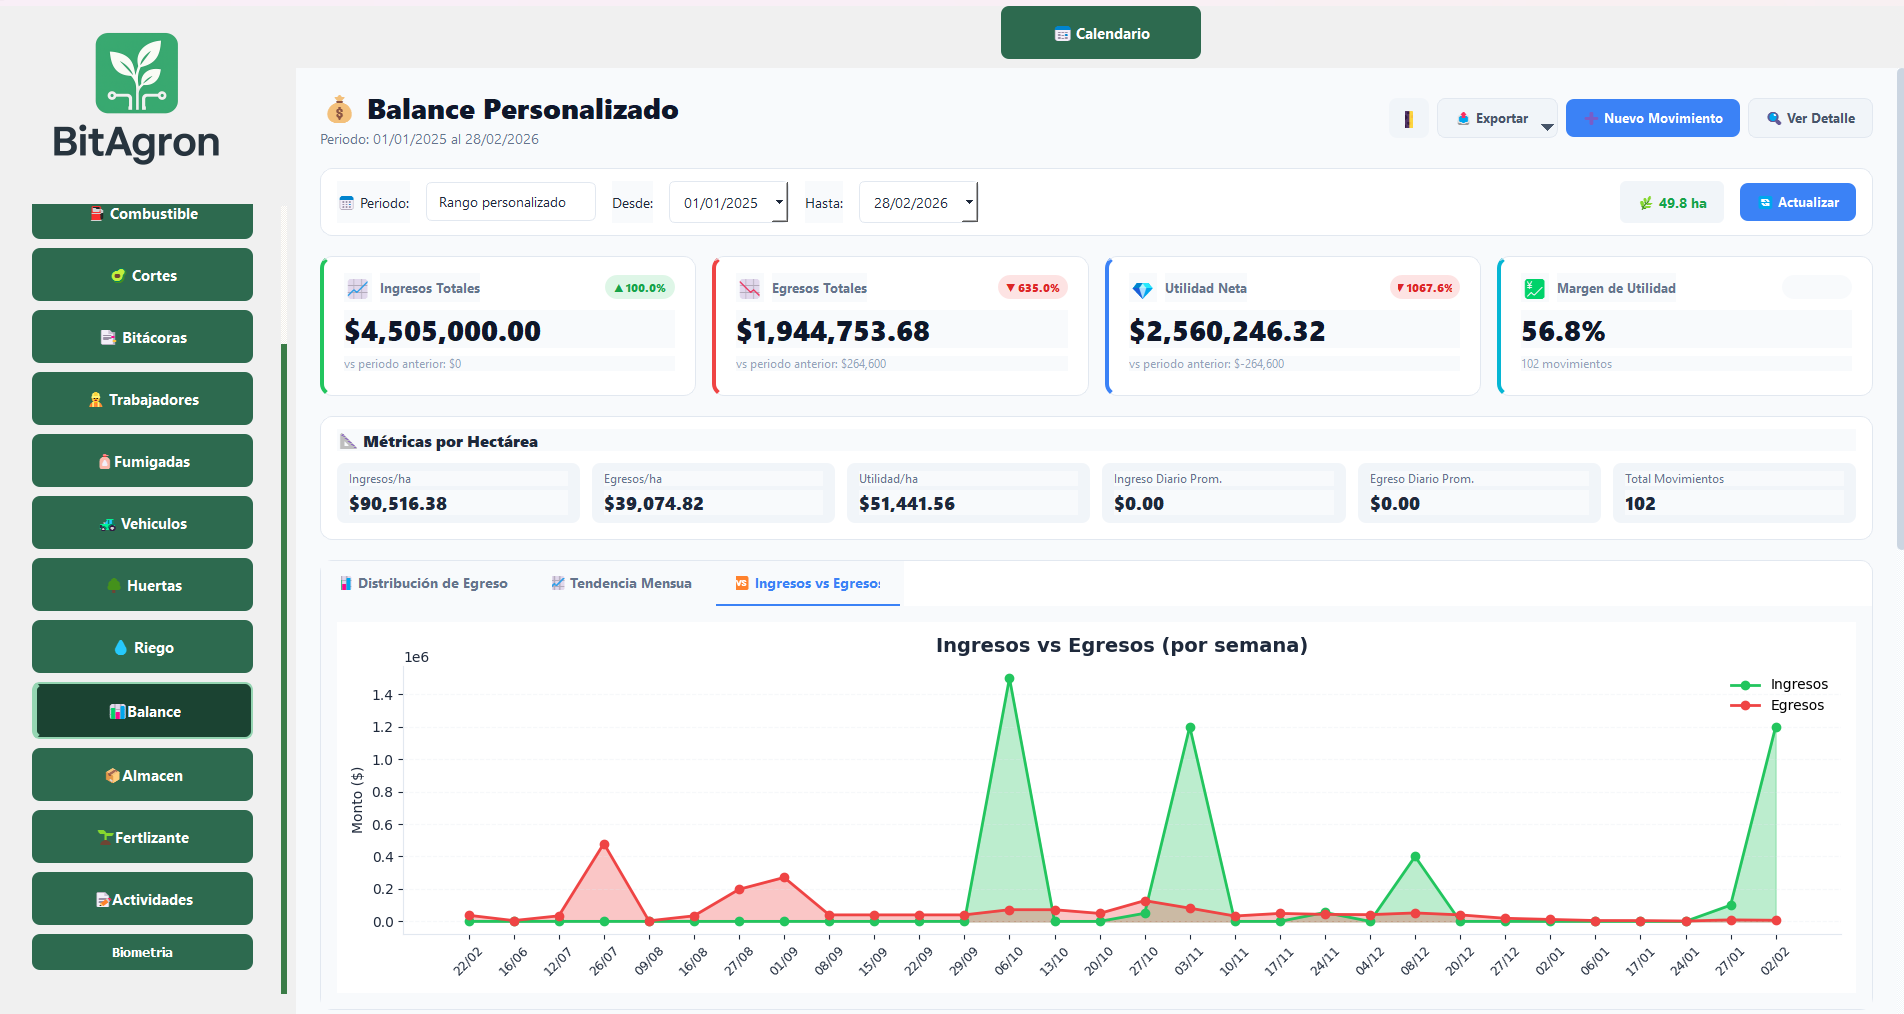Click the declining chart icon on Egresos Totales
The height and width of the screenshot is (1014, 1904).
[749, 288]
